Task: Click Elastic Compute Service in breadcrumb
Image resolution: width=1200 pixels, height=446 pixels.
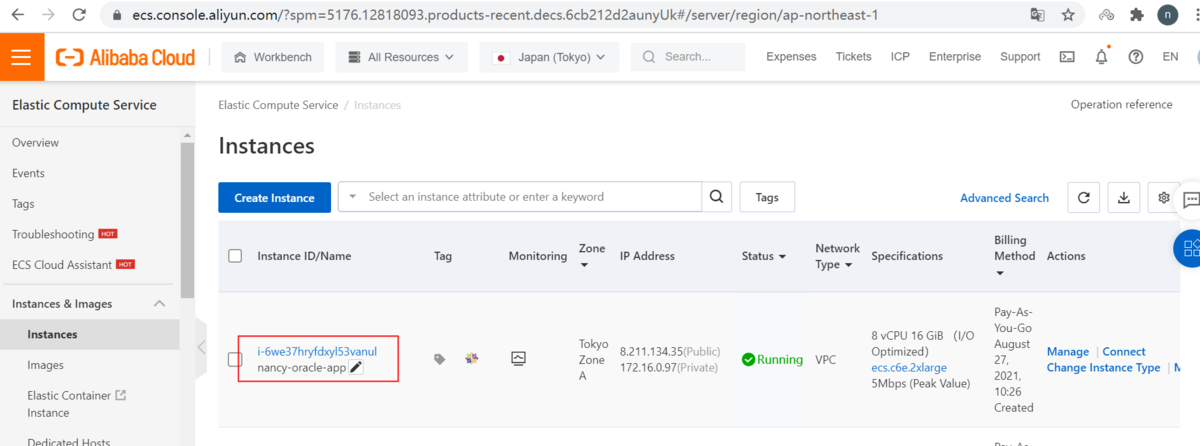Action: 278,105
